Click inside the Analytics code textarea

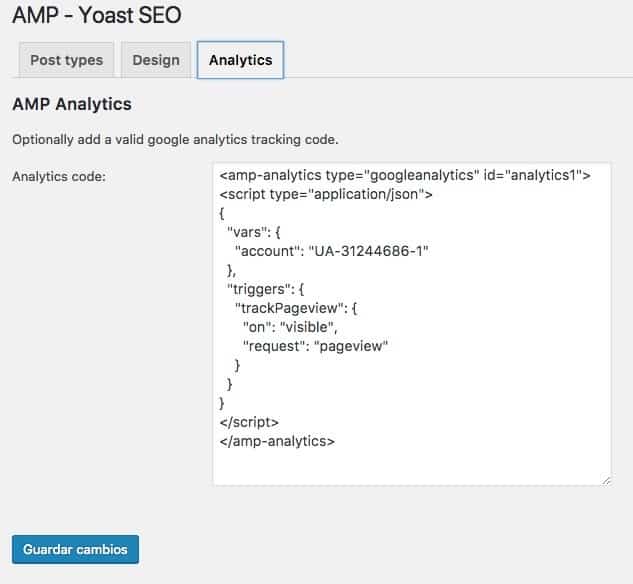click(412, 324)
